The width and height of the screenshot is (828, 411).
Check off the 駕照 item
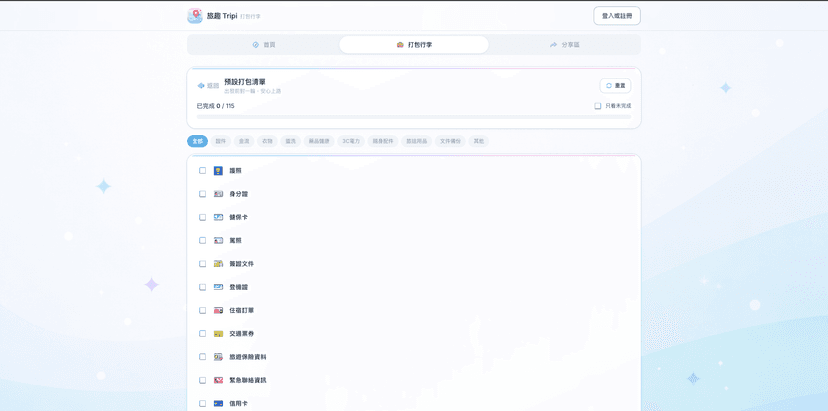point(202,240)
